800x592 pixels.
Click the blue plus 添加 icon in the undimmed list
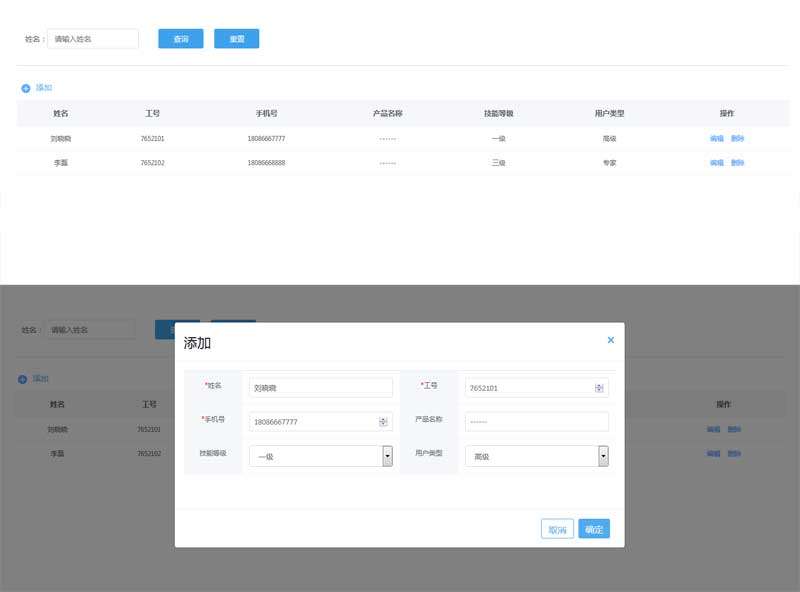point(26,88)
